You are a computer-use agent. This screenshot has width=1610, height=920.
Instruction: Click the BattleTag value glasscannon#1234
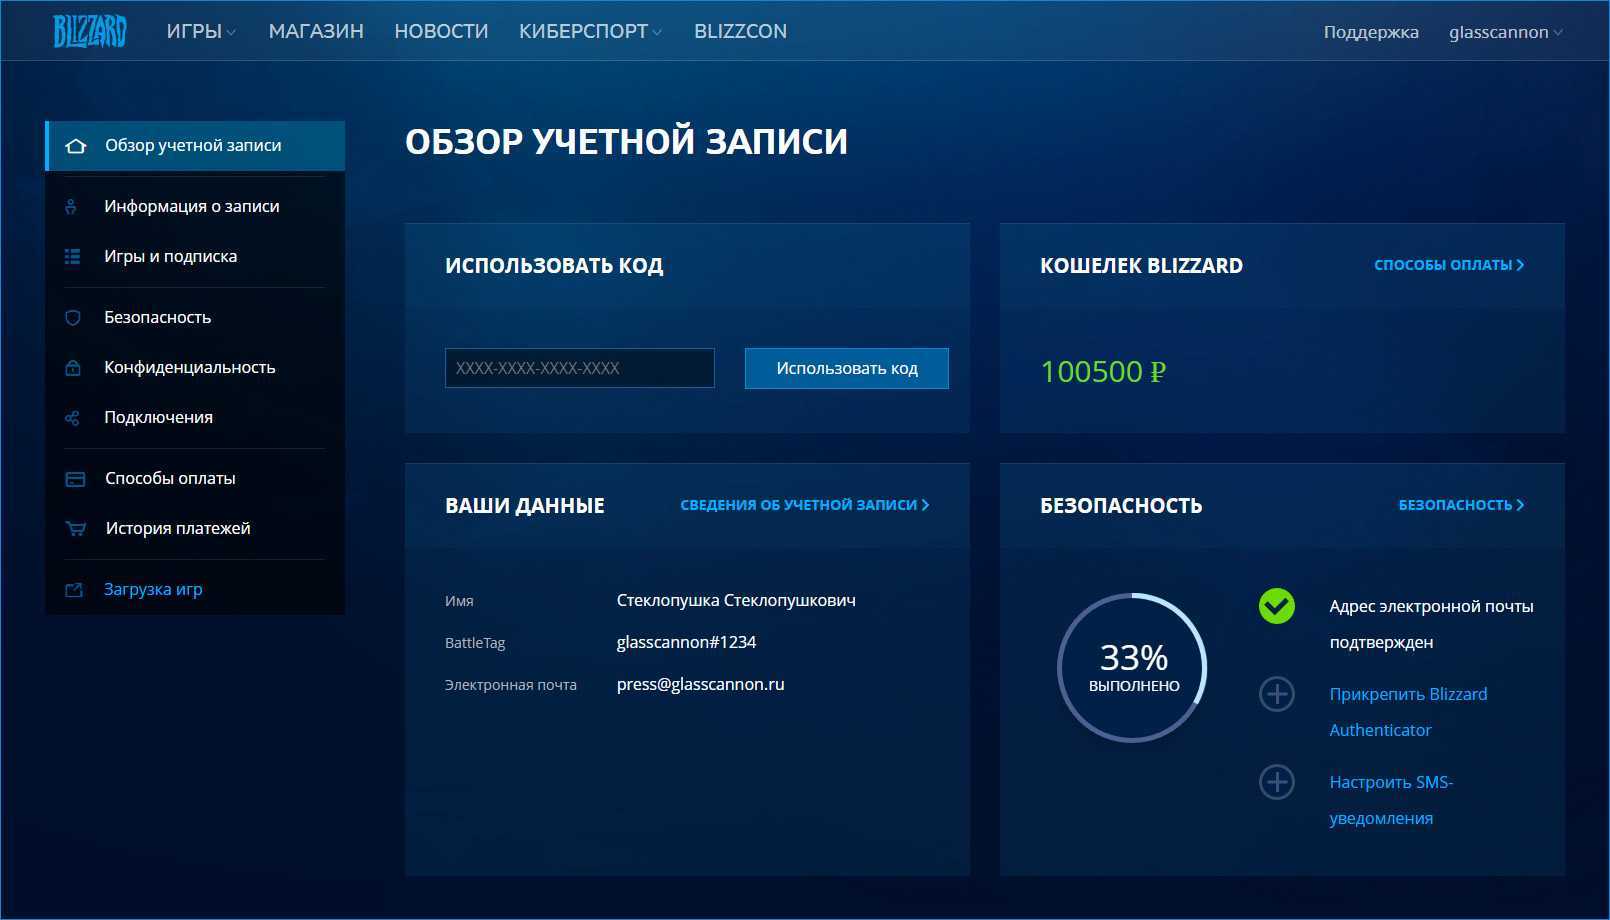coord(686,642)
